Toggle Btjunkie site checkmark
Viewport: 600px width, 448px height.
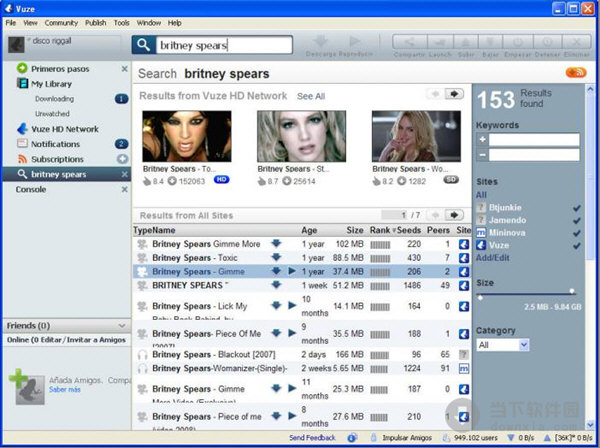pos(577,208)
